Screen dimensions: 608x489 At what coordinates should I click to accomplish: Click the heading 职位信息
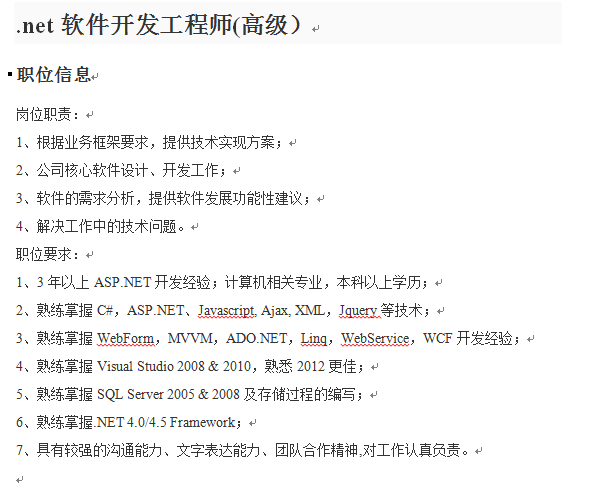coord(53,74)
